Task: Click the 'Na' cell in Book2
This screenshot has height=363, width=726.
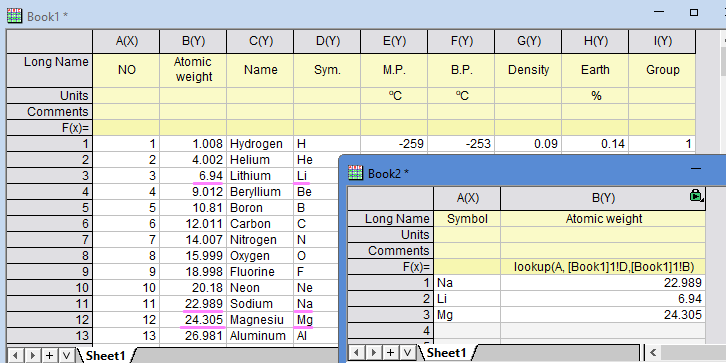Action: [x=467, y=283]
